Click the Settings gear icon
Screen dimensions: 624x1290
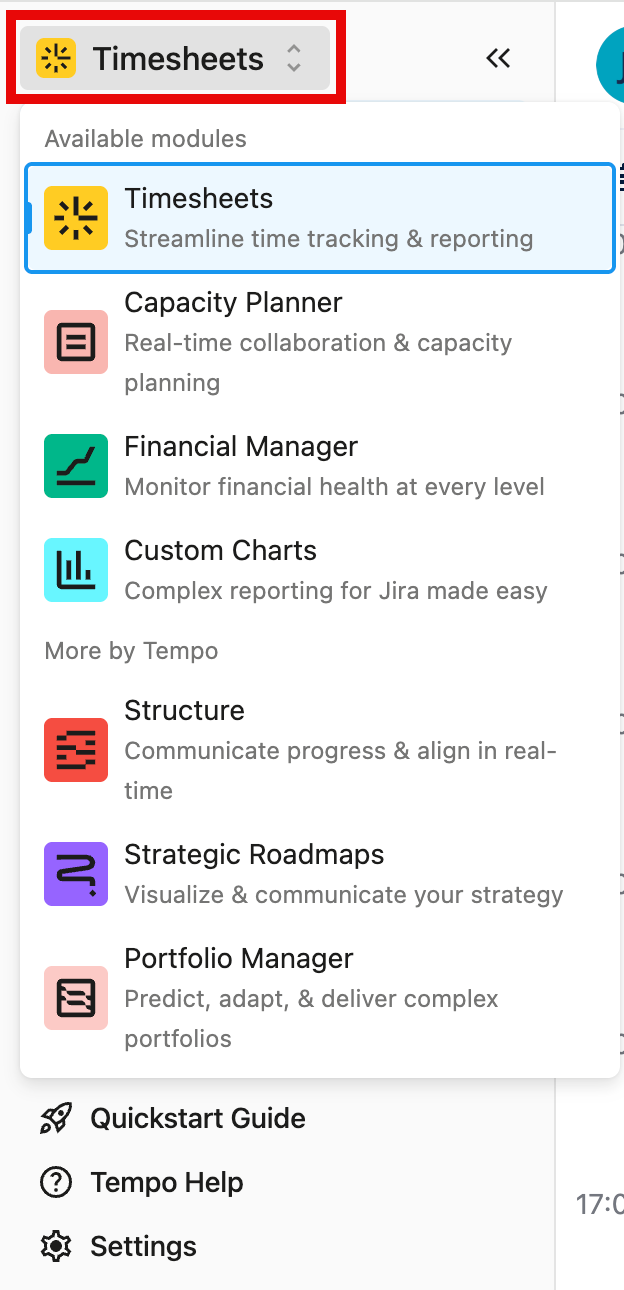[56, 1246]
